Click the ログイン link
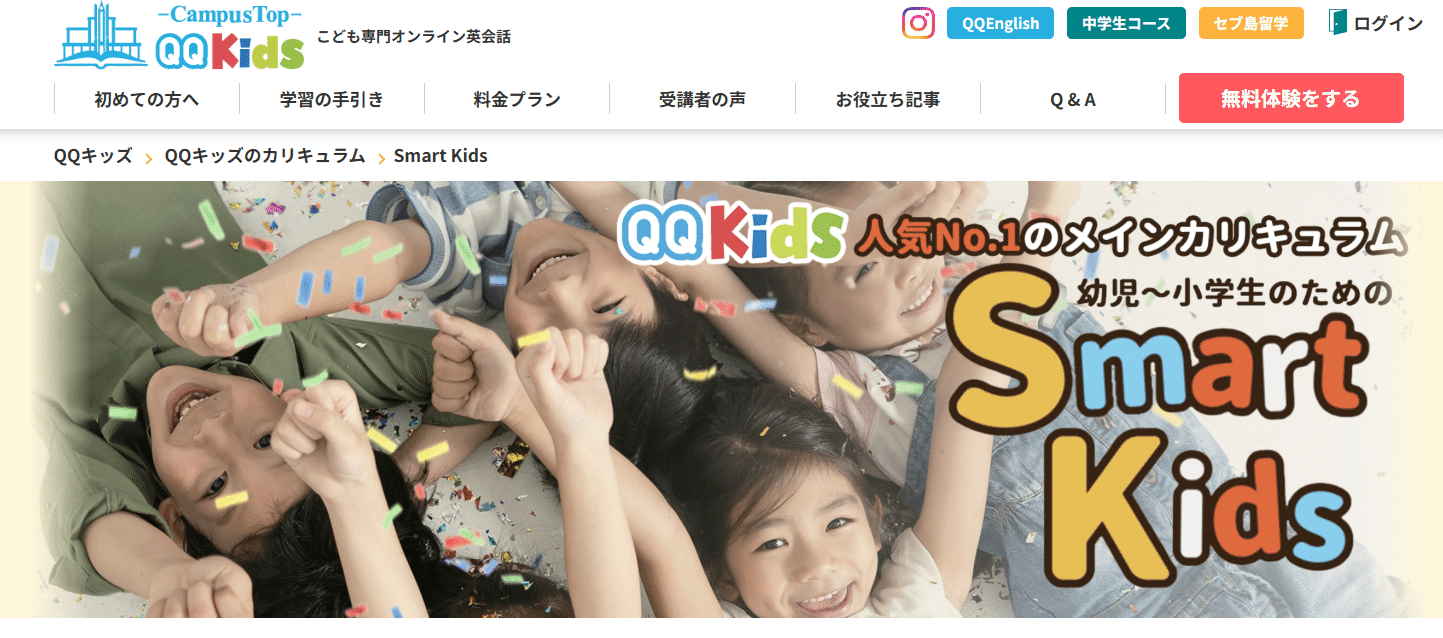Screen dimensions: 1443x638 [1388, 23]
